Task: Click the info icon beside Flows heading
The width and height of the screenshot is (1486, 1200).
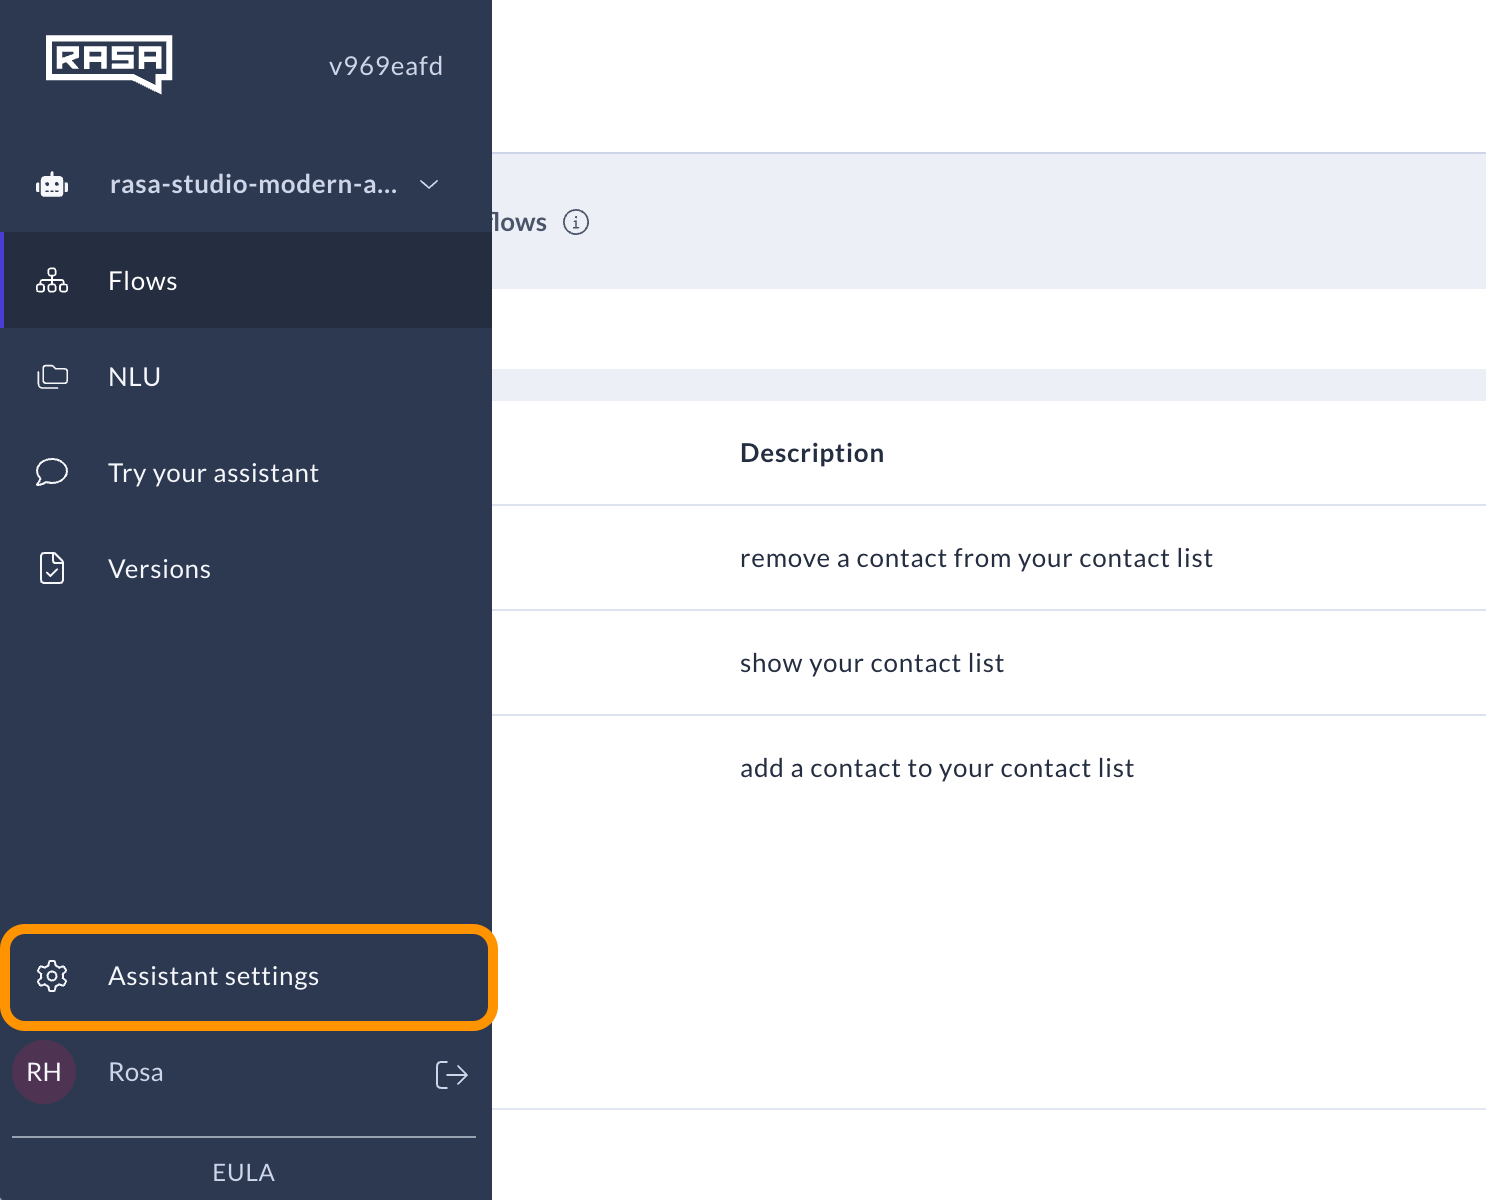Action: (x=576, y=222)
